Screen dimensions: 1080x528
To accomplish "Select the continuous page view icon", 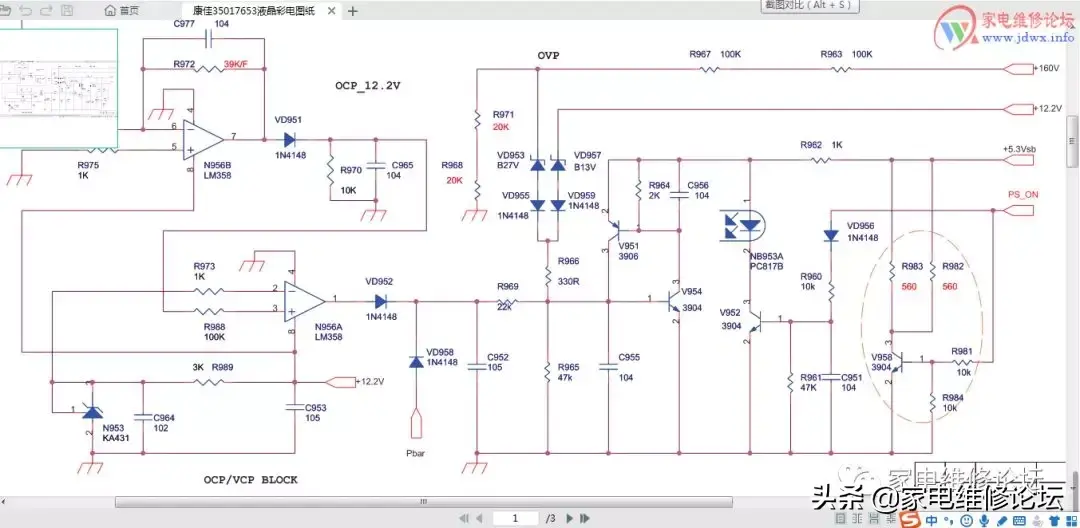I will coord(874,519).
